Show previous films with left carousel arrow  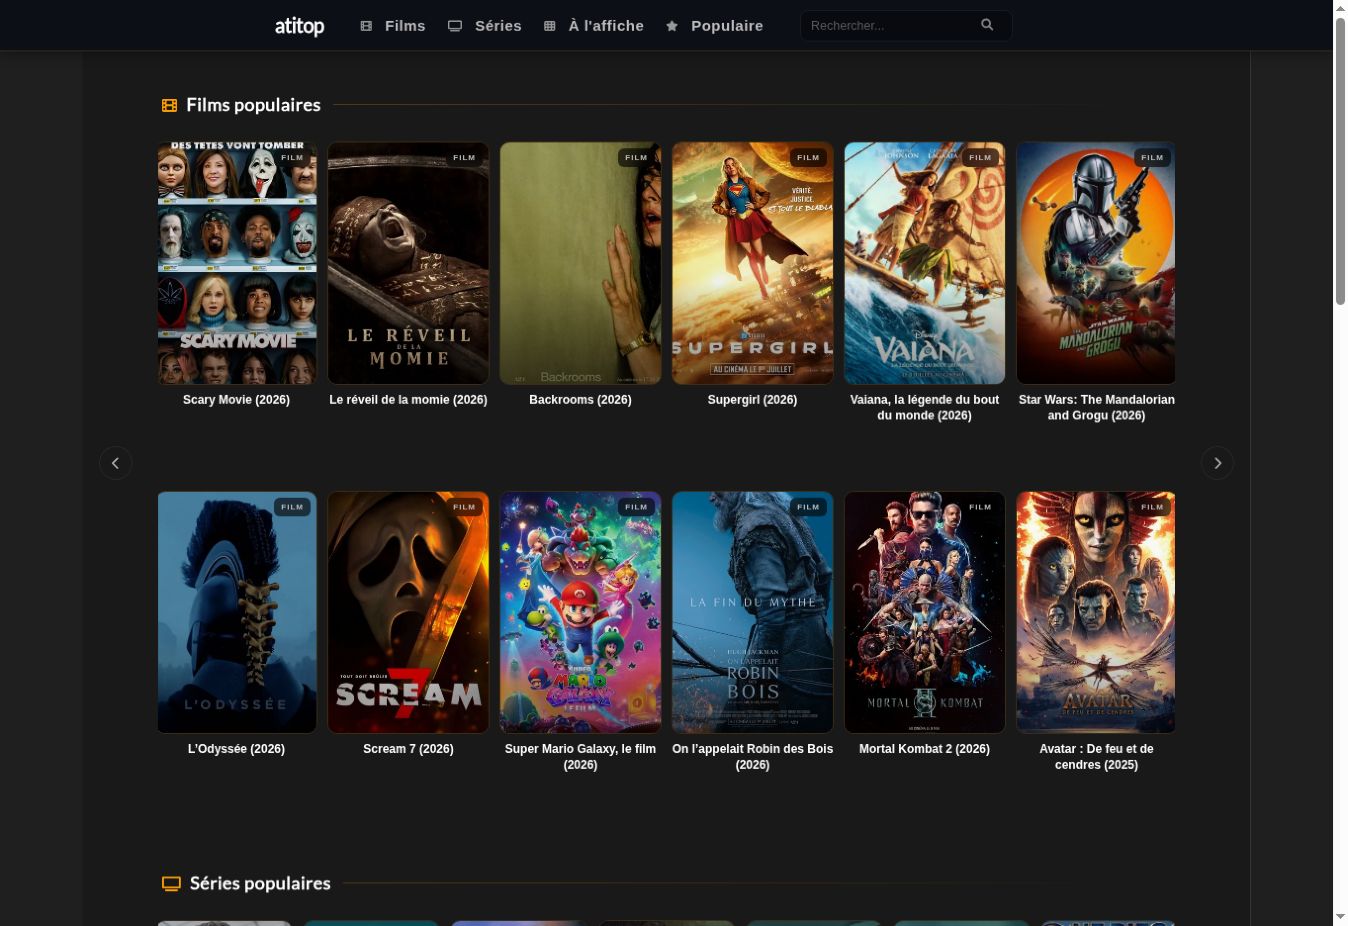[115, 463]
